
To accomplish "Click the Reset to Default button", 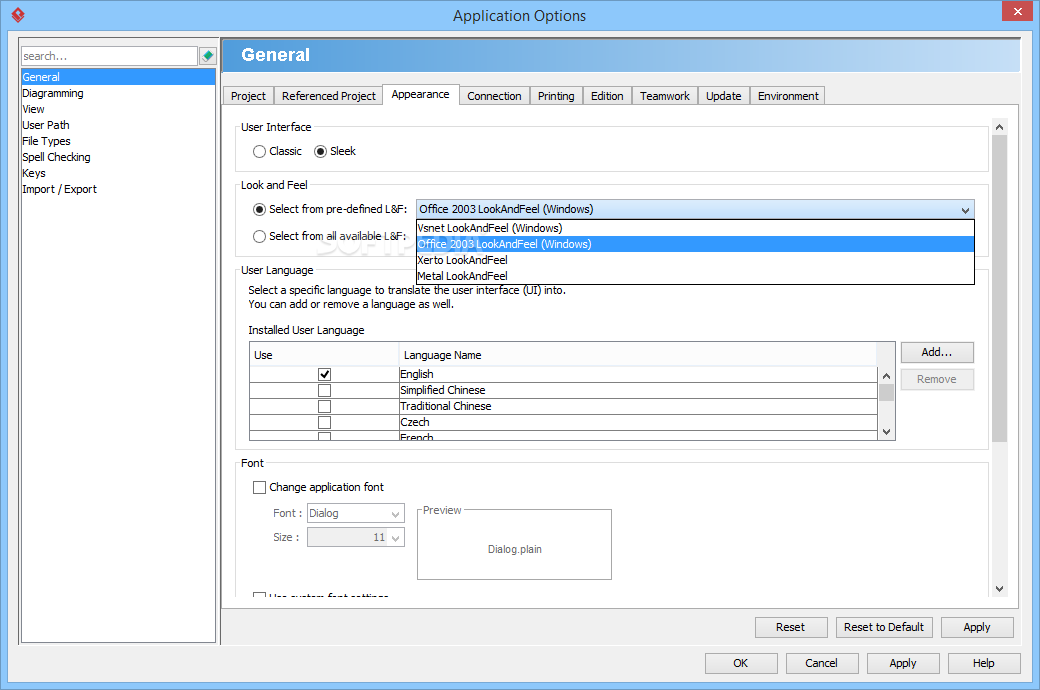I will pos(884,627).
